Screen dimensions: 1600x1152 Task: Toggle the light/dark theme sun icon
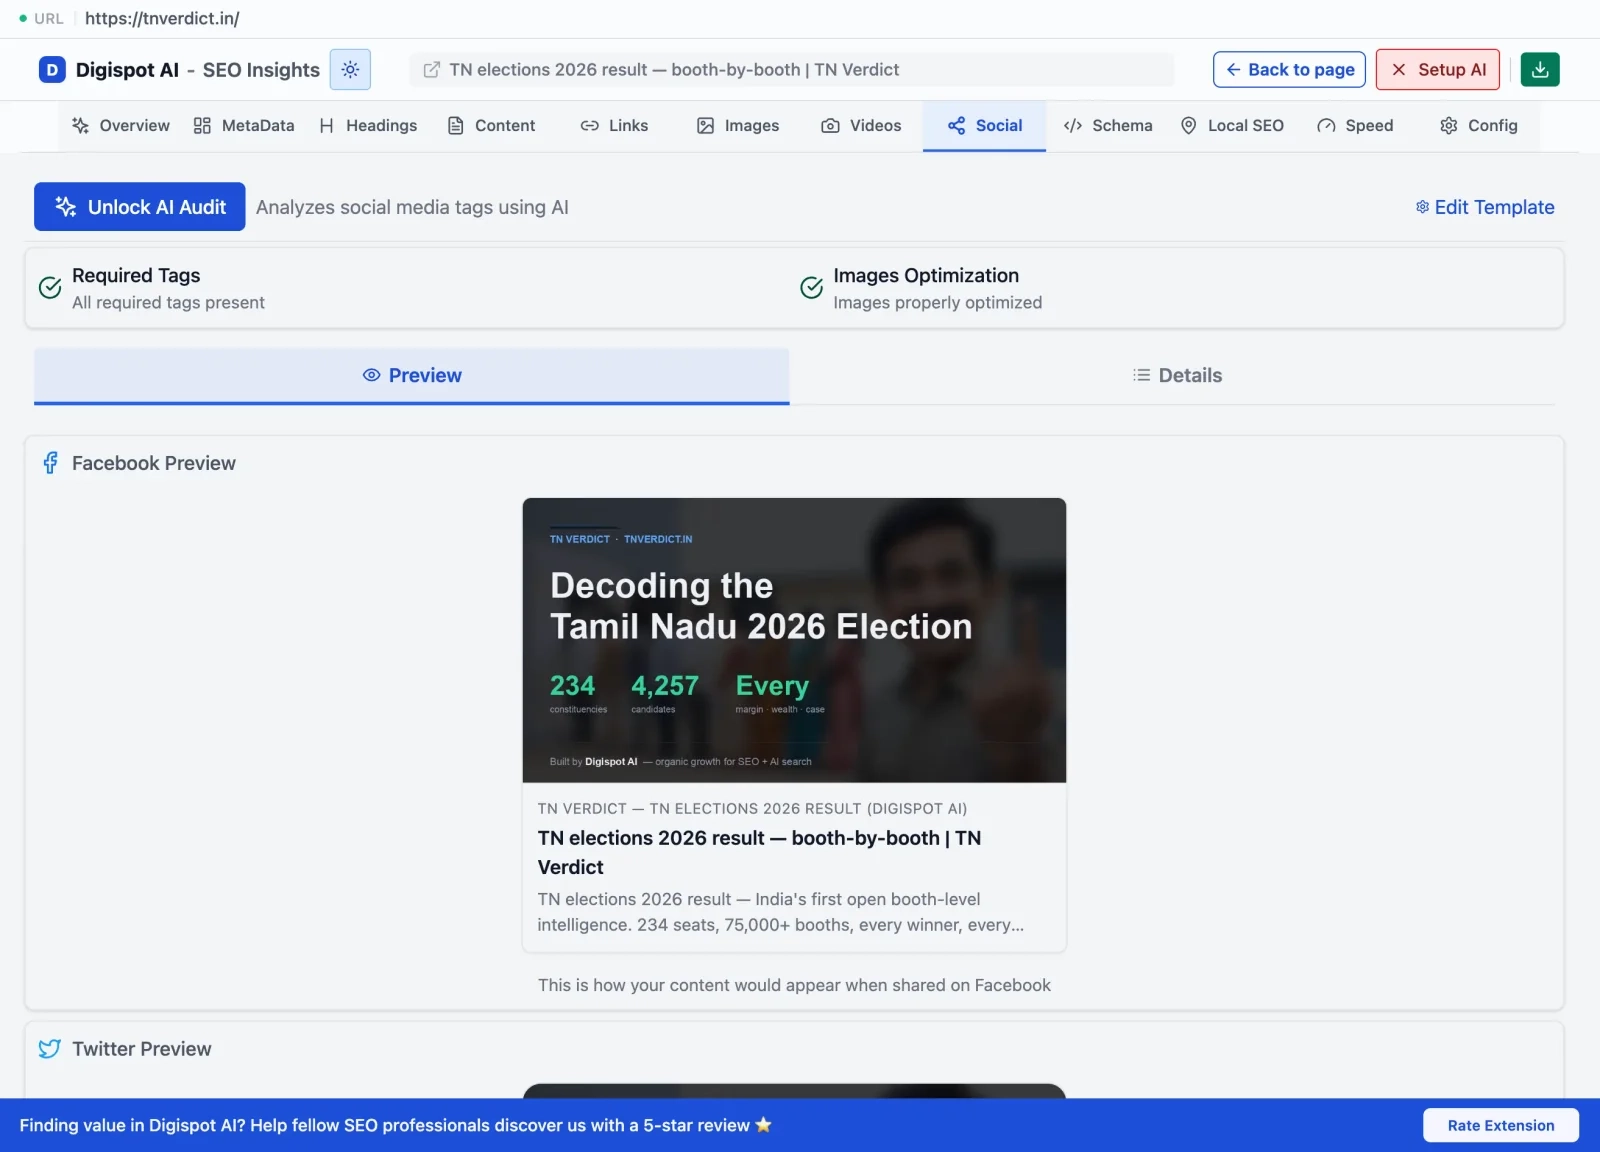pos(350,70)
